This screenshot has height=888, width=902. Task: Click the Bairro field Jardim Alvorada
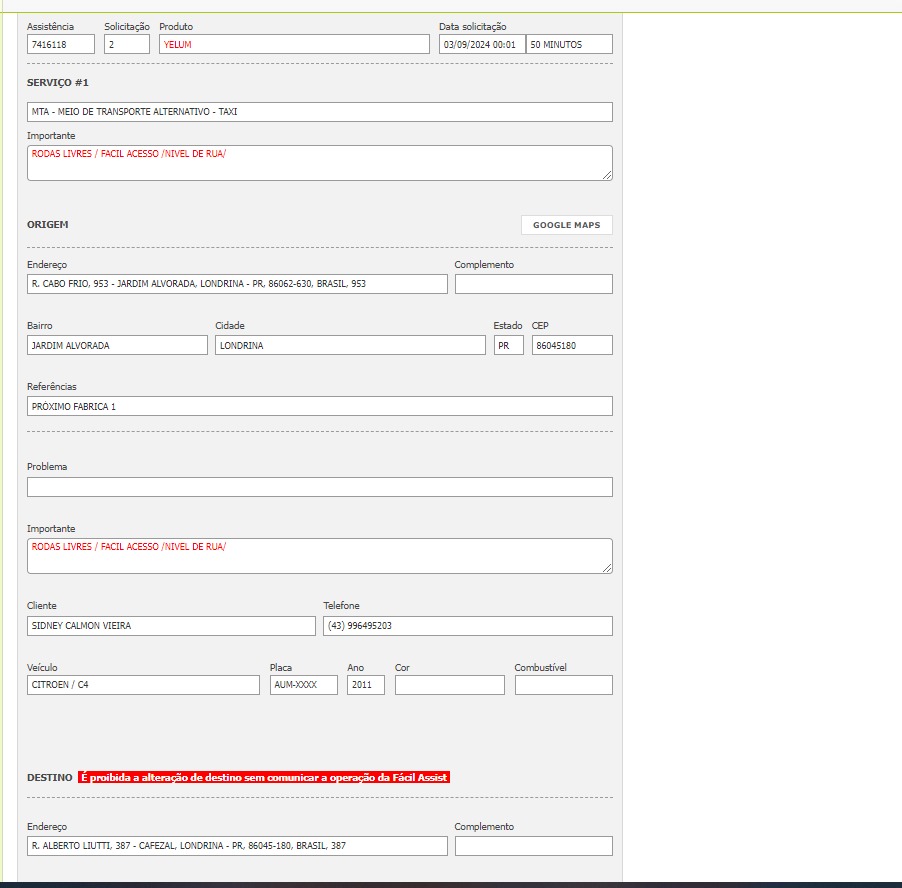(117, 345)
